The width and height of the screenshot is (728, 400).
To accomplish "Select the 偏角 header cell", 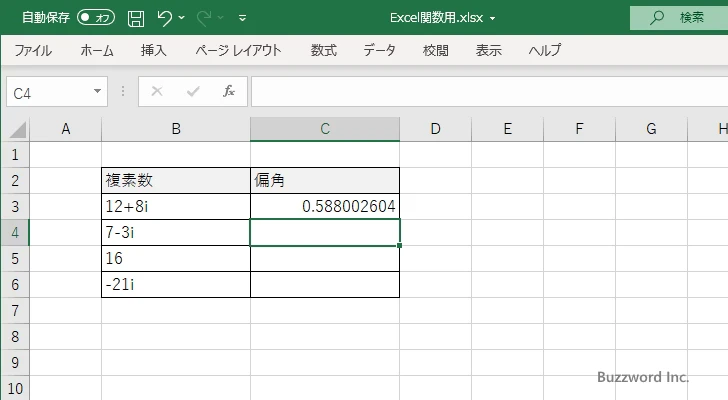I will click(325, 181).
